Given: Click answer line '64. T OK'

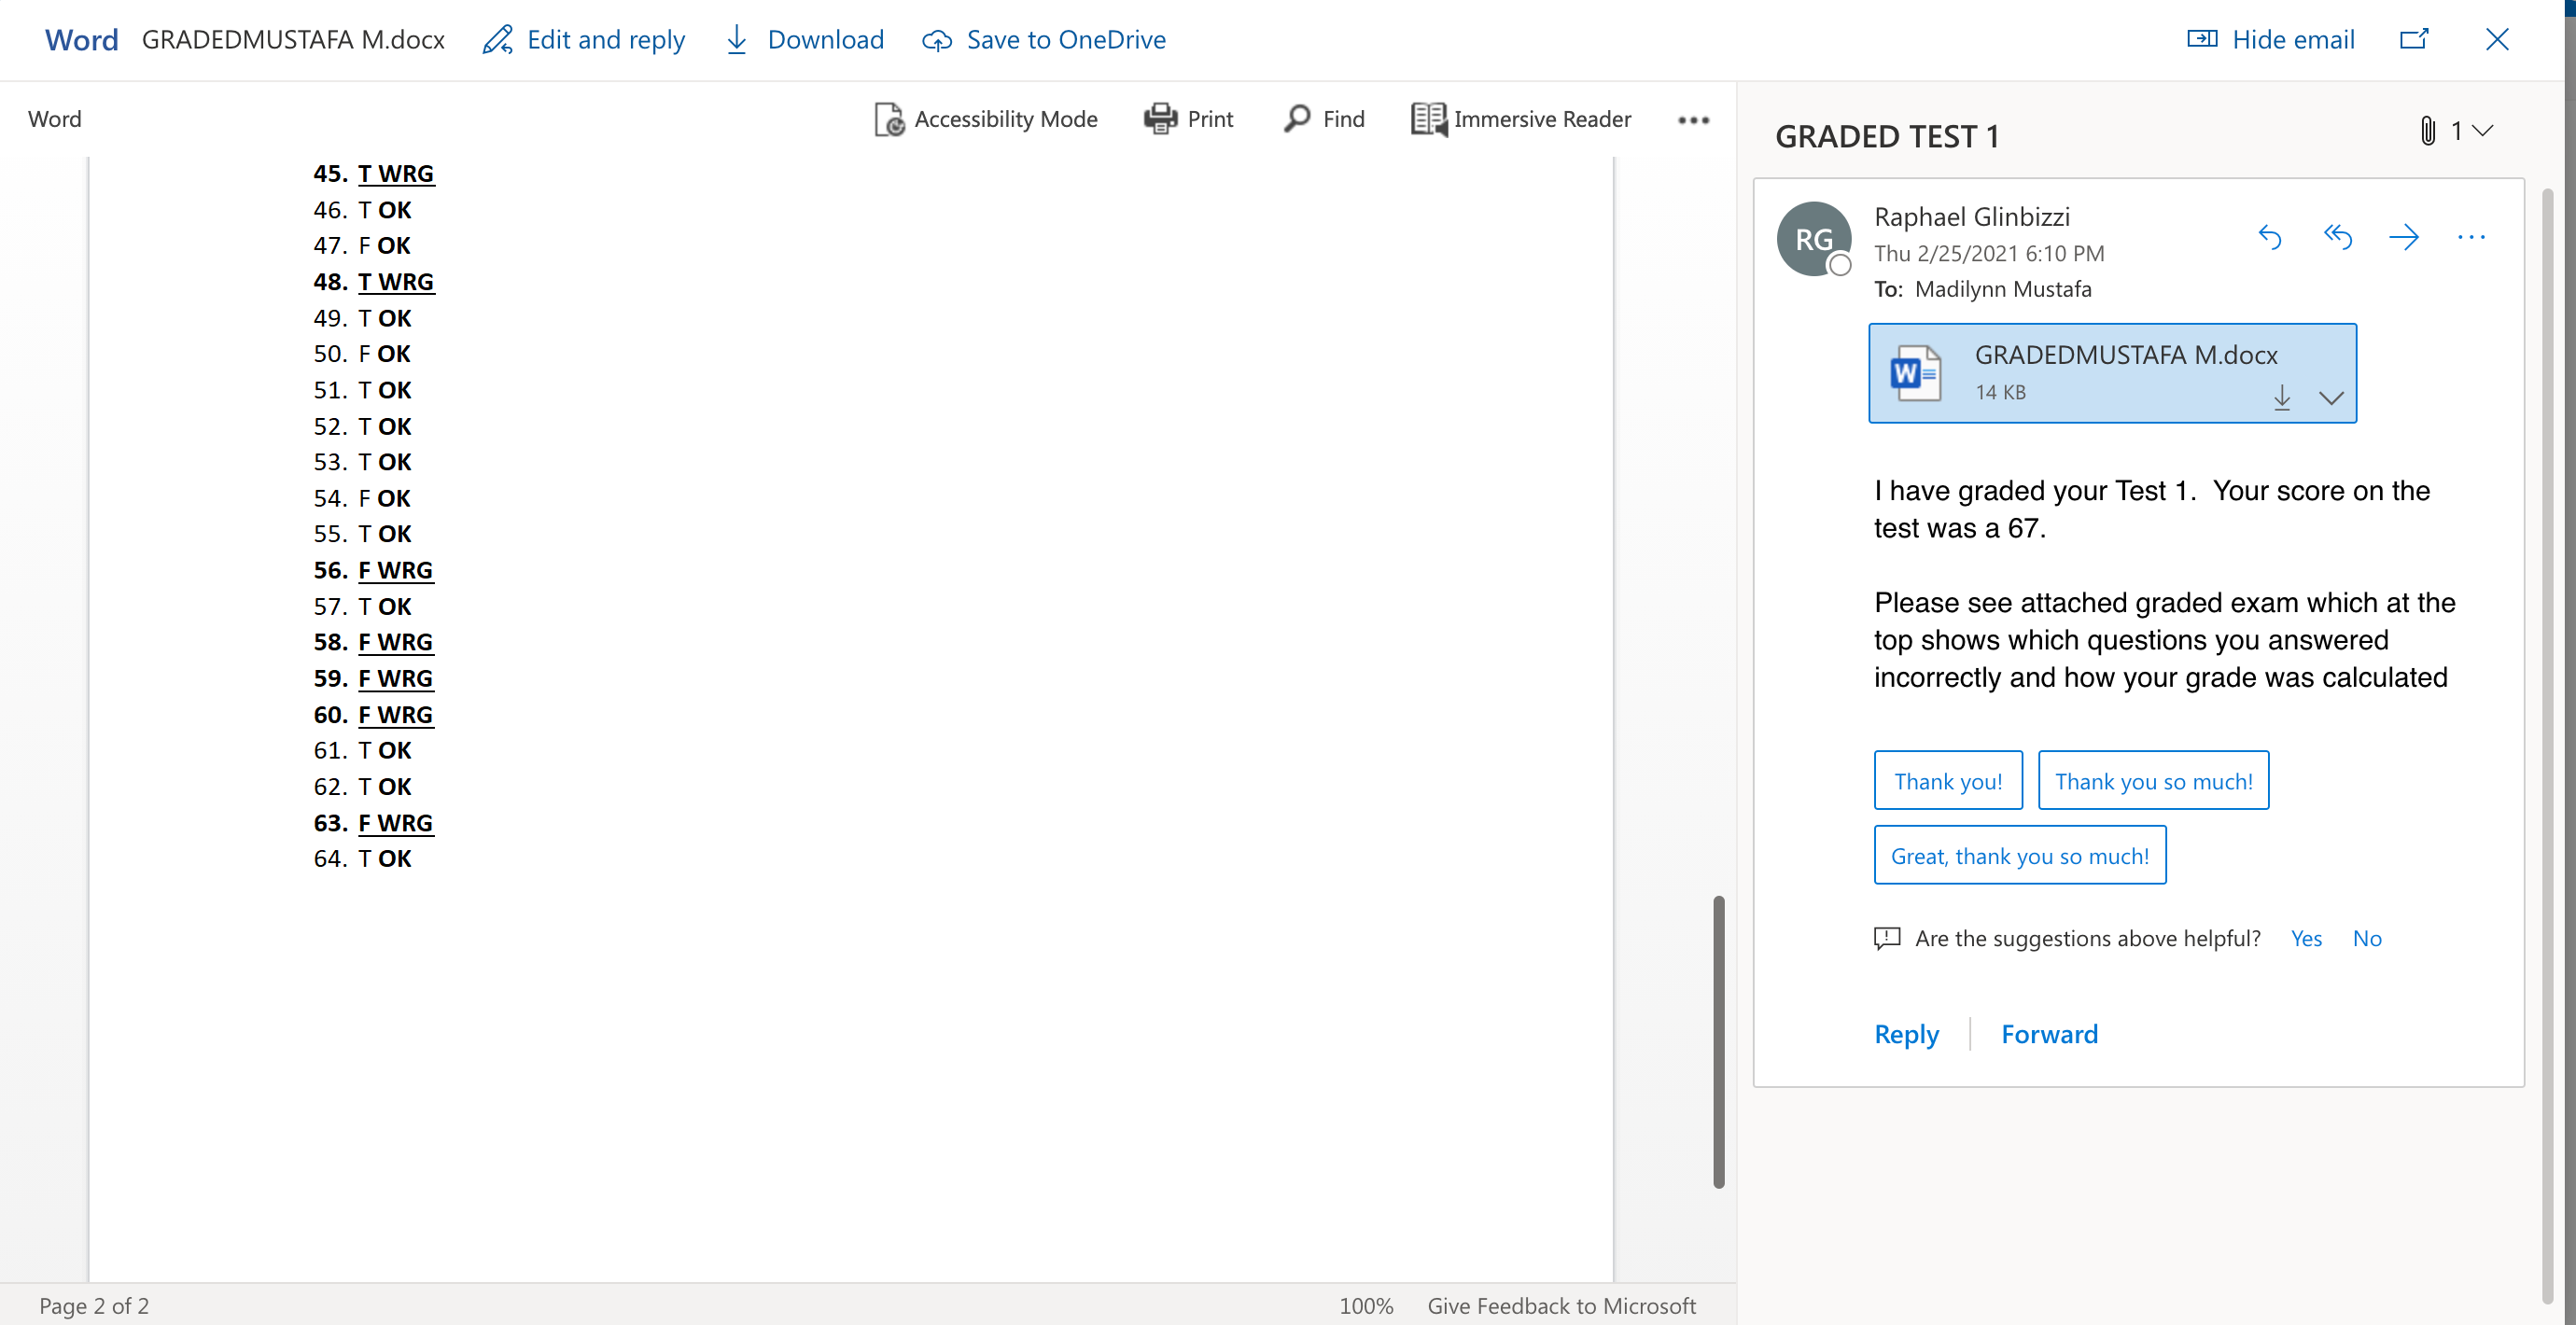Looking at the screenshot, I should [362, 858].
